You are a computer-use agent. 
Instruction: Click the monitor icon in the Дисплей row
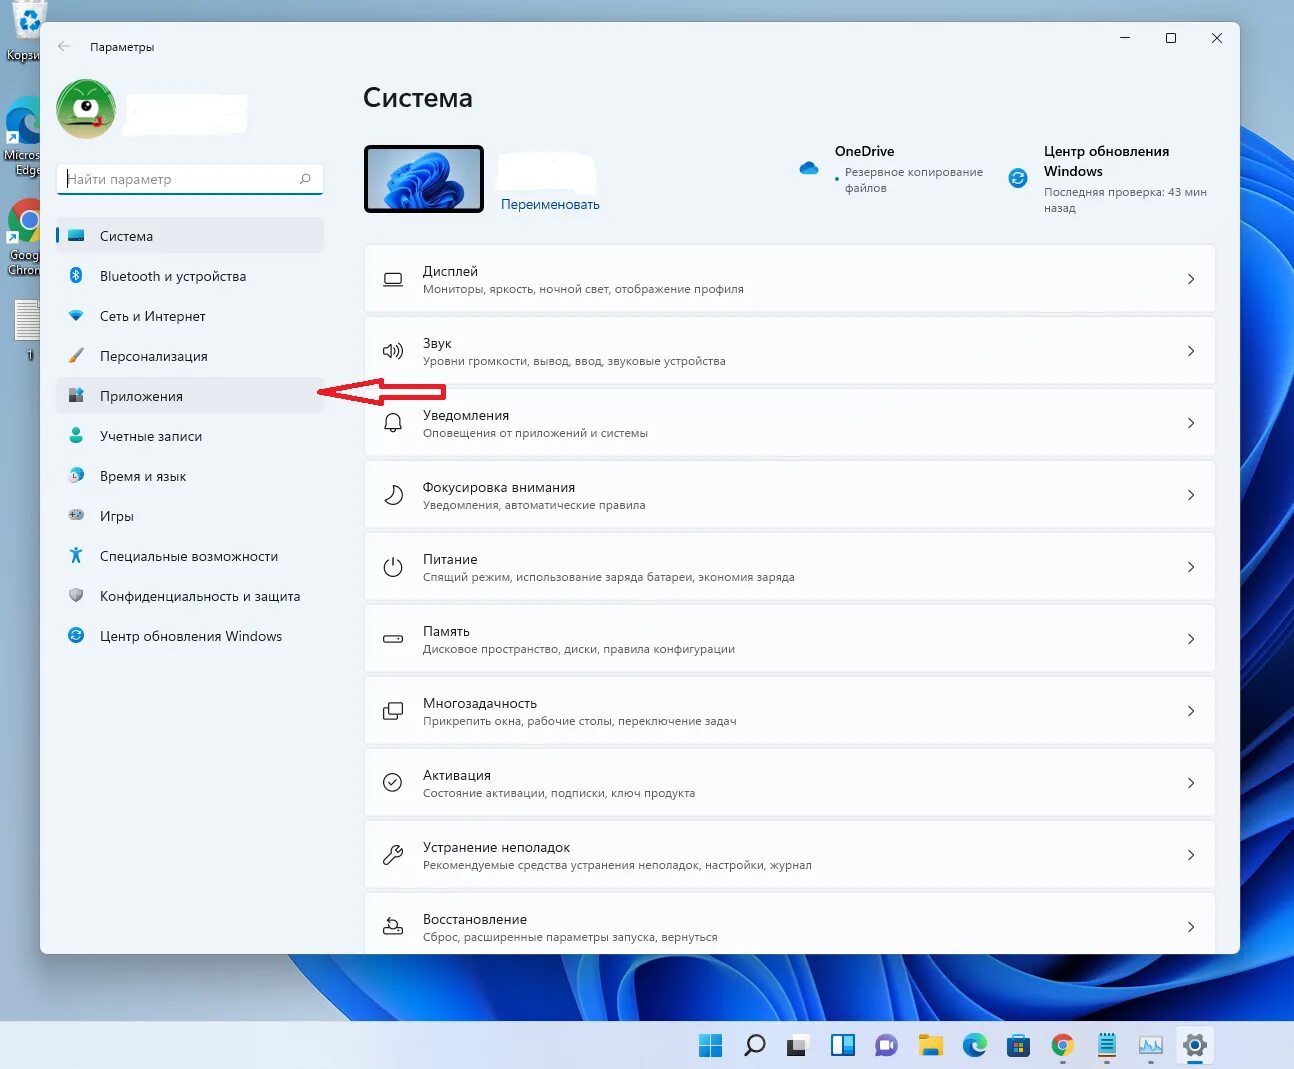pyautogui.click(x=393, y=279)
